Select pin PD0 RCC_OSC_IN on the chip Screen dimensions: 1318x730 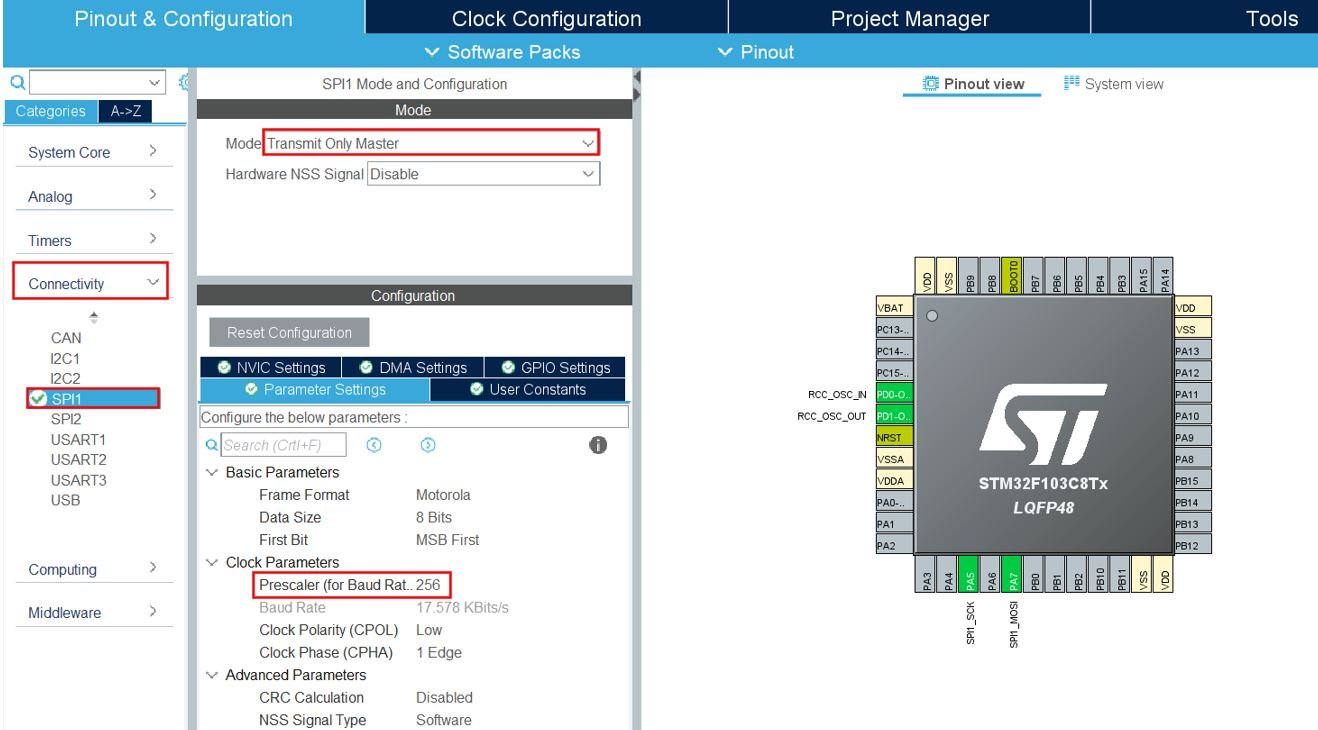[893, 394]
